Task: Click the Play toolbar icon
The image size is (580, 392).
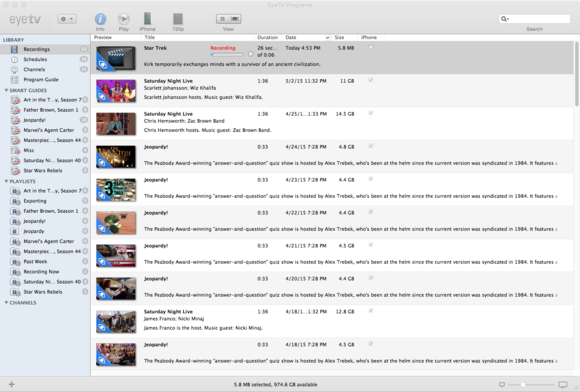Action: pos(124,19)
